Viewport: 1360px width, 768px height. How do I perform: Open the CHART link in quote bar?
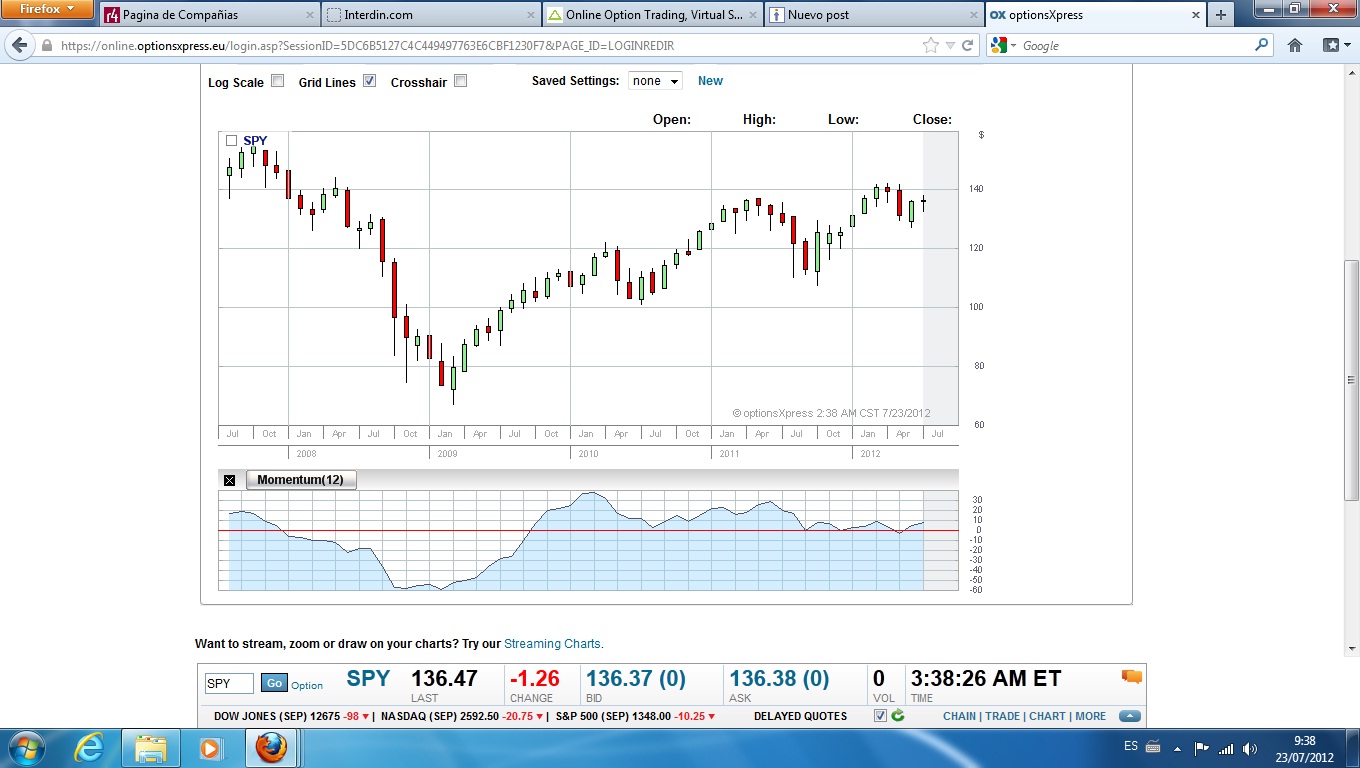[1047, 716]
